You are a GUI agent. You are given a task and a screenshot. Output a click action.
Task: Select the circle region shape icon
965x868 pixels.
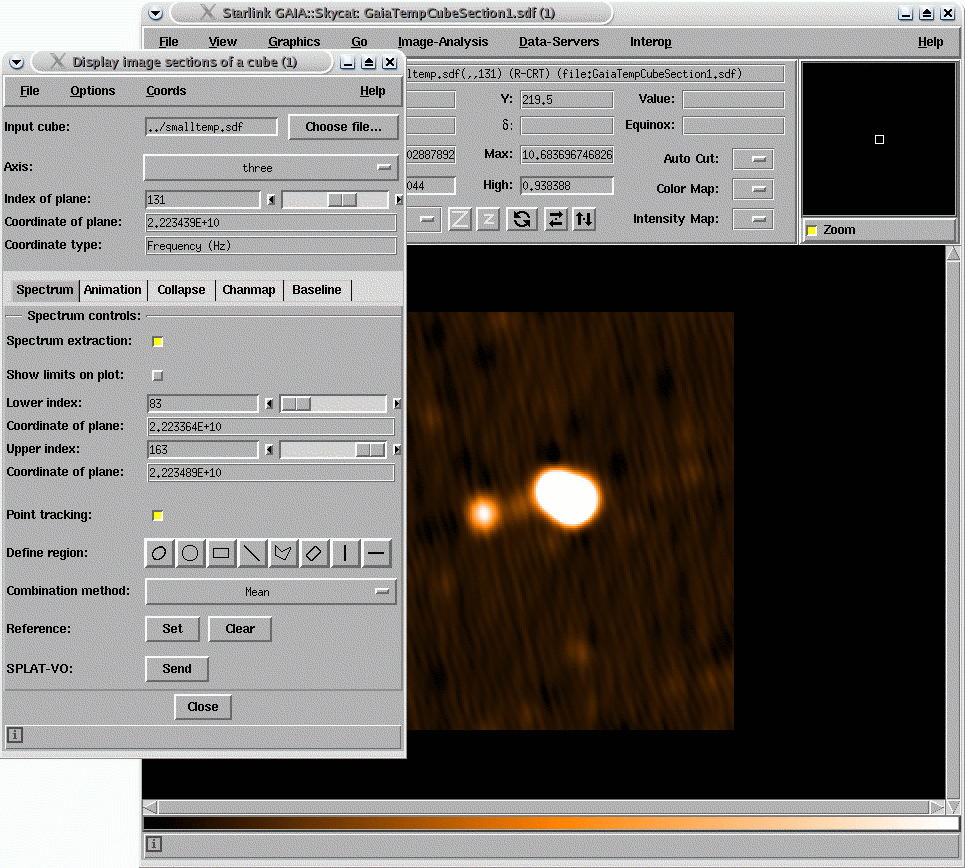[190, 553]
